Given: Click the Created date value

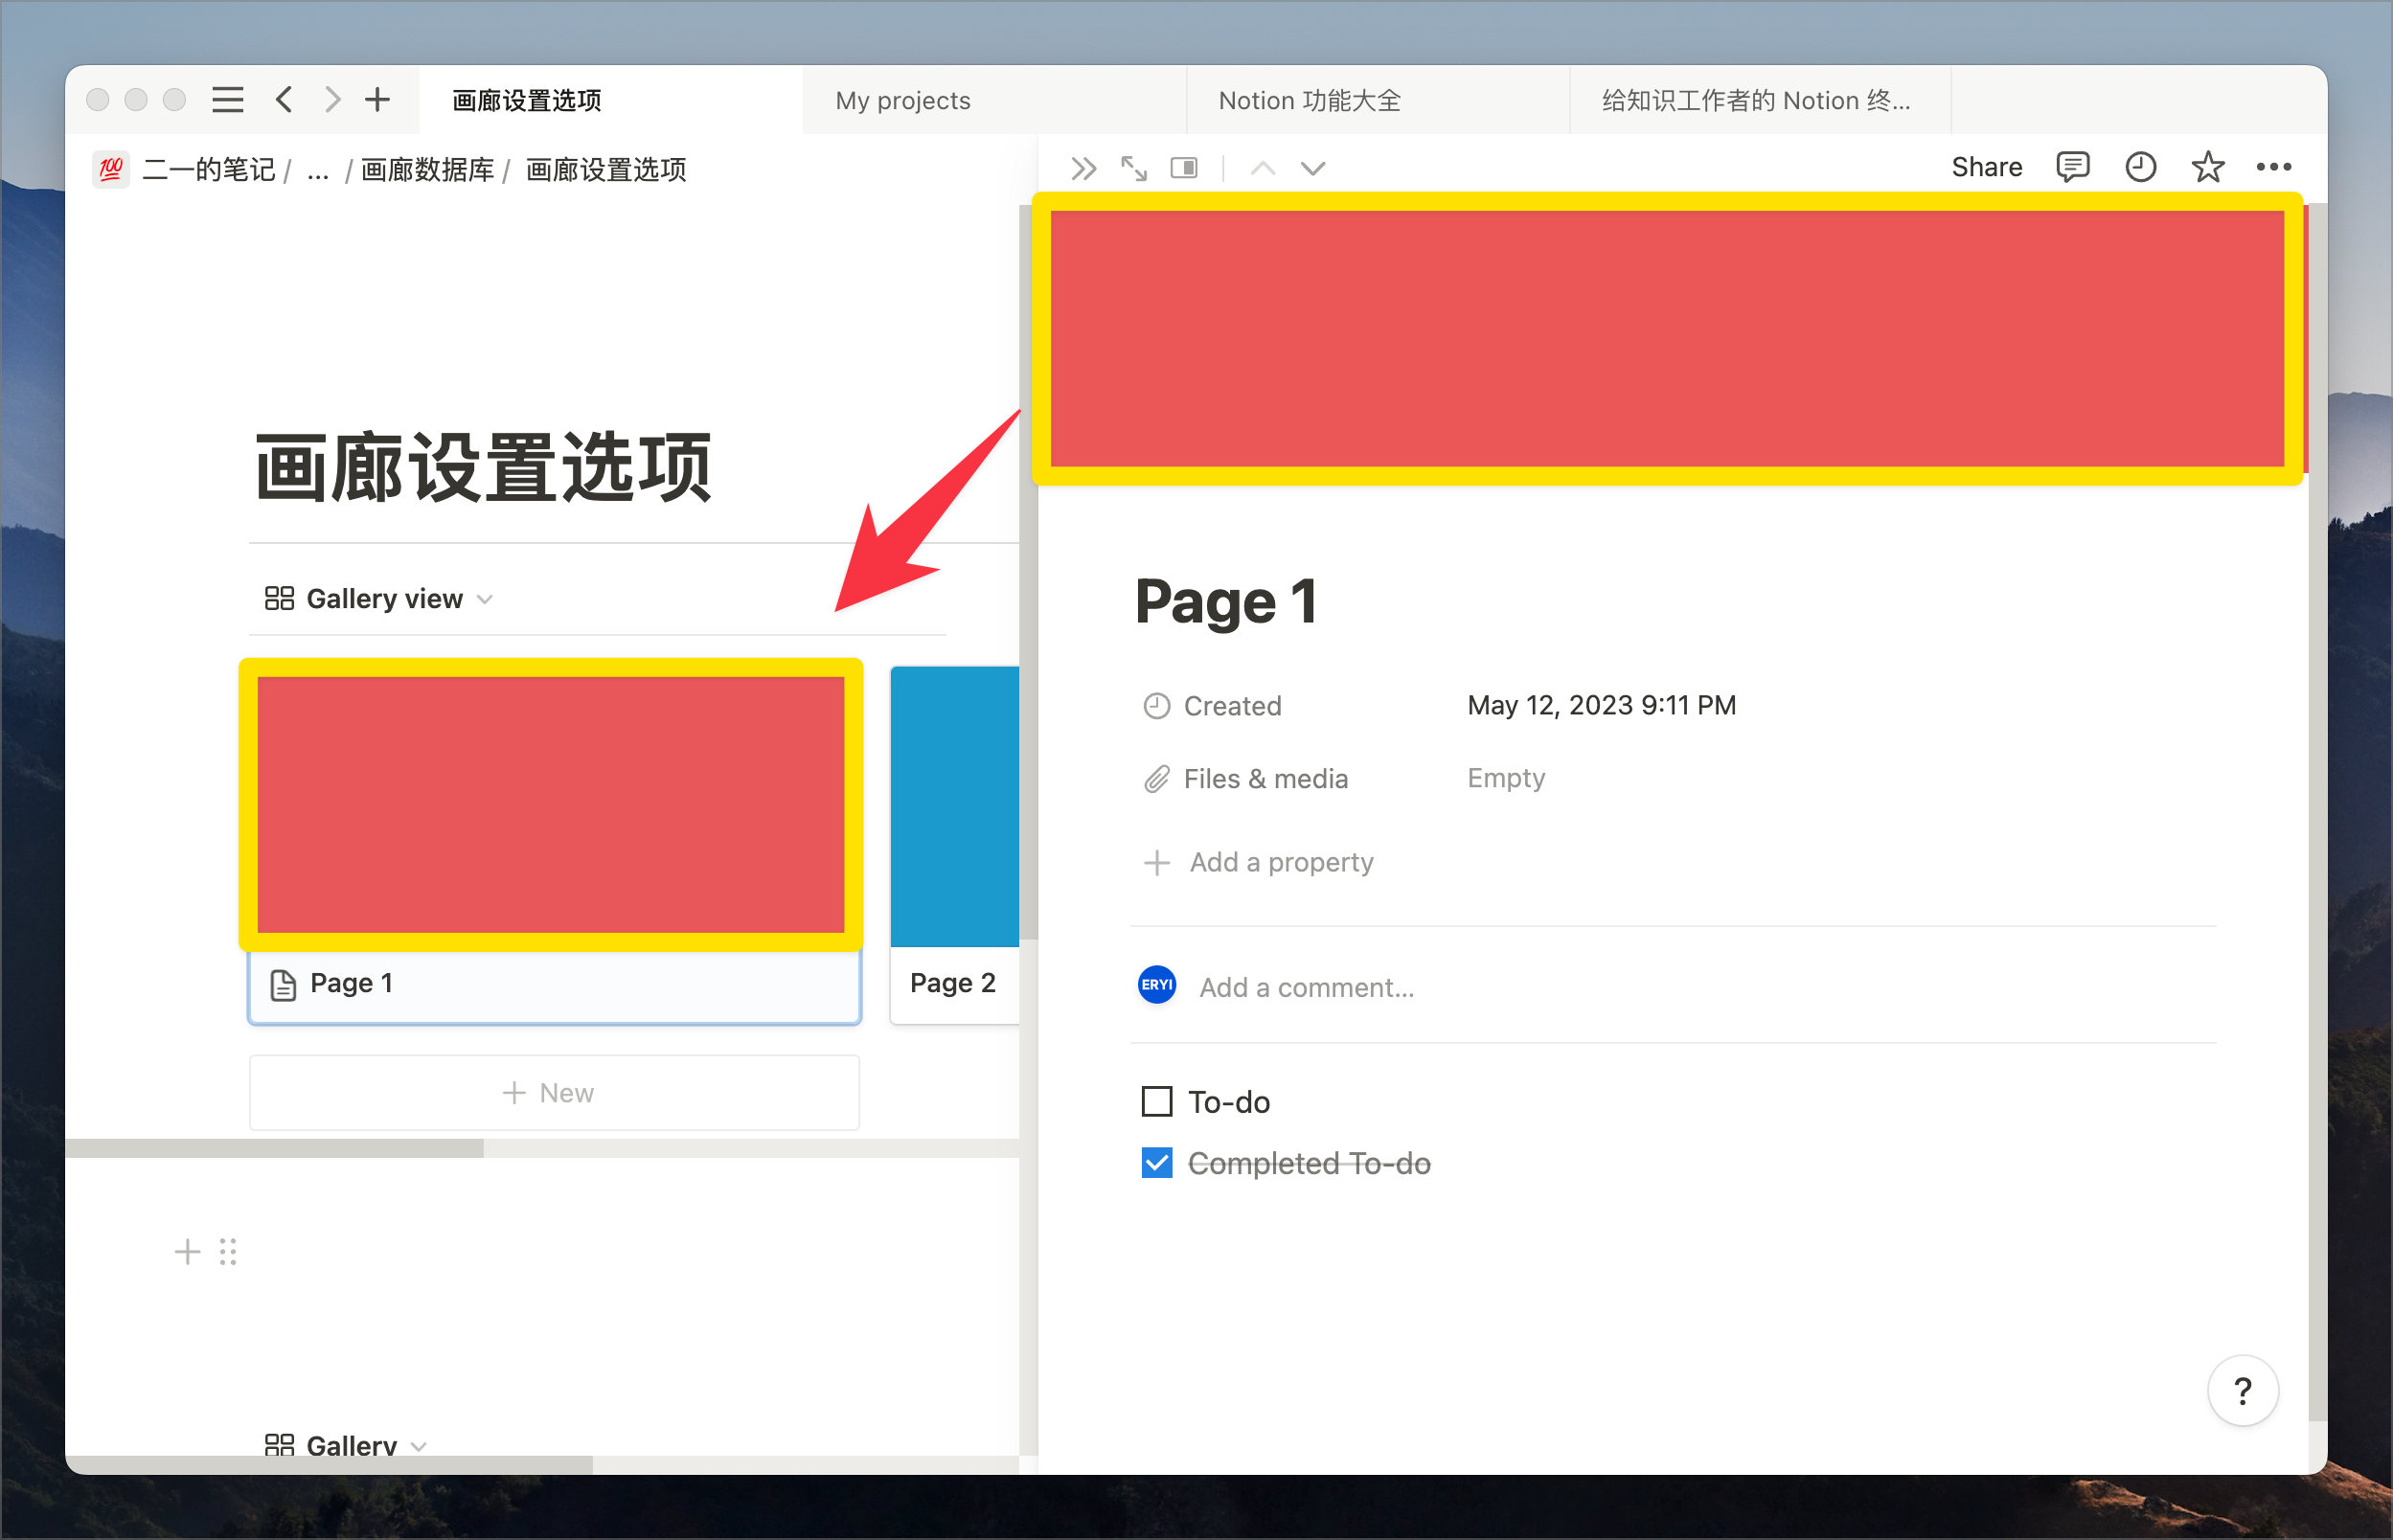Looking at the screenshot, I should [x=1601, y=705].
